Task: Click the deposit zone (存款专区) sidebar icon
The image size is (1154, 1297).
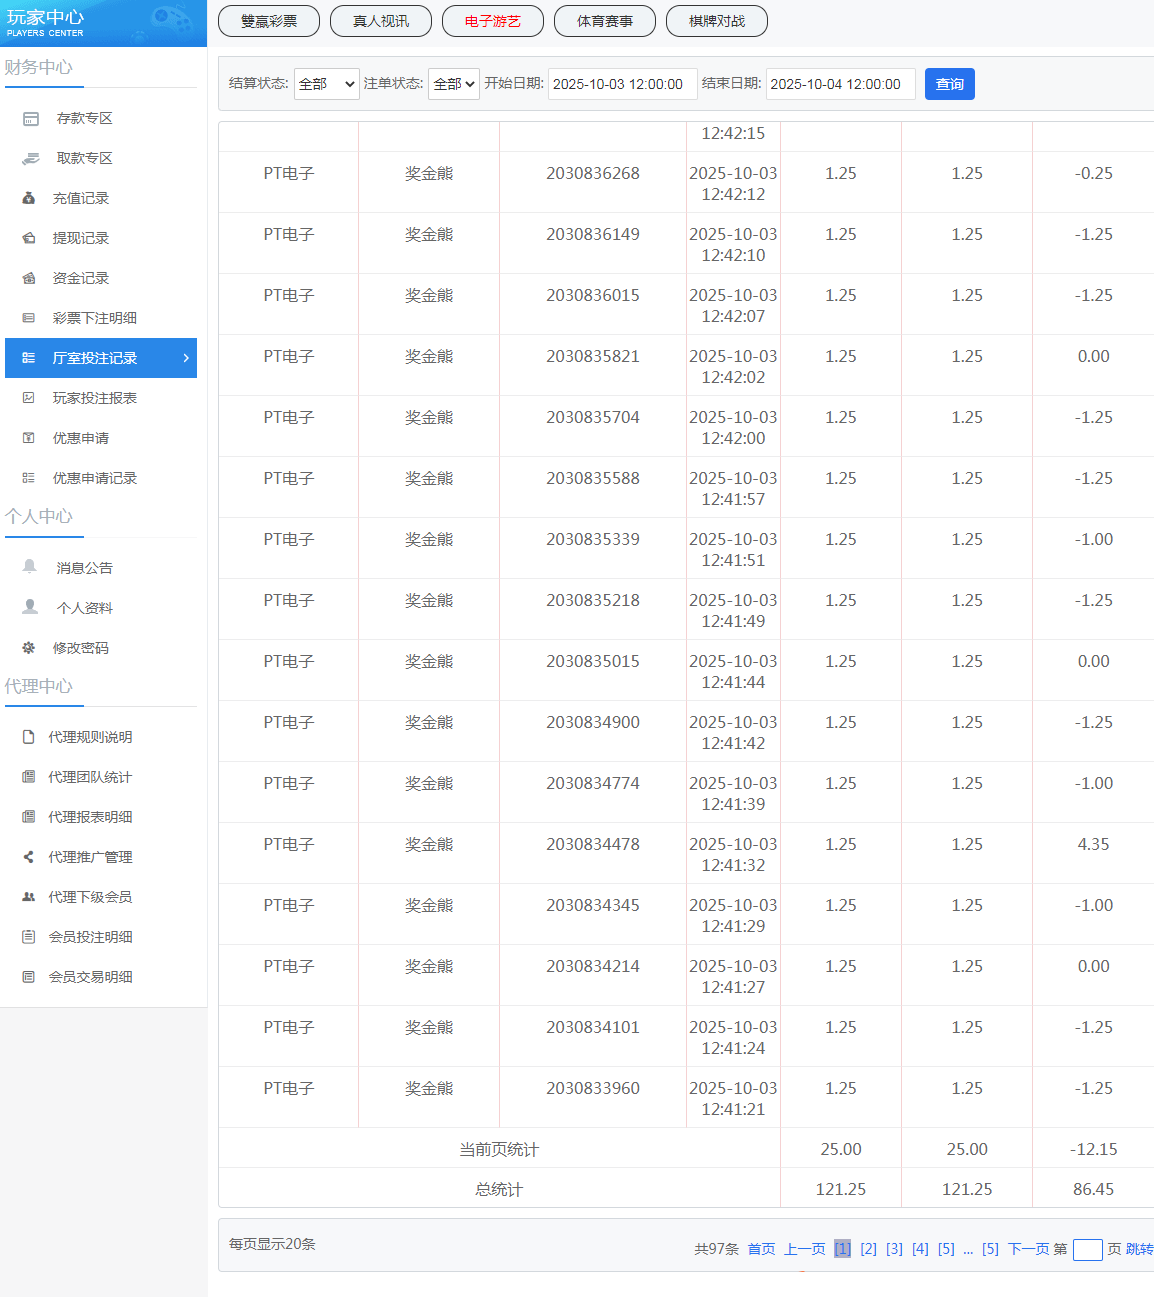Action: (x=31, y=119)
